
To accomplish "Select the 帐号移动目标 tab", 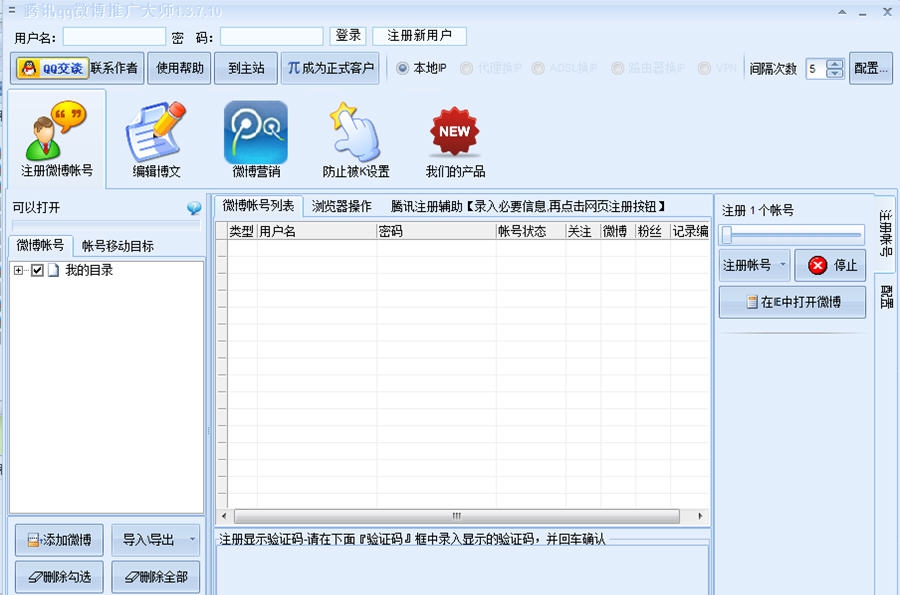I will pyautogui.click(x=118, y=246).
